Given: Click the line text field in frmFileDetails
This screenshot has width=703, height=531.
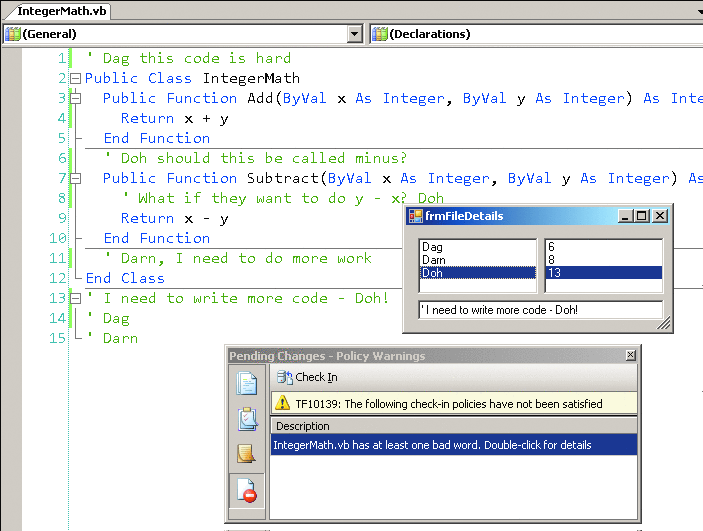Looking at the screenshot, I should pyautogui.click(x=540, y=310).
